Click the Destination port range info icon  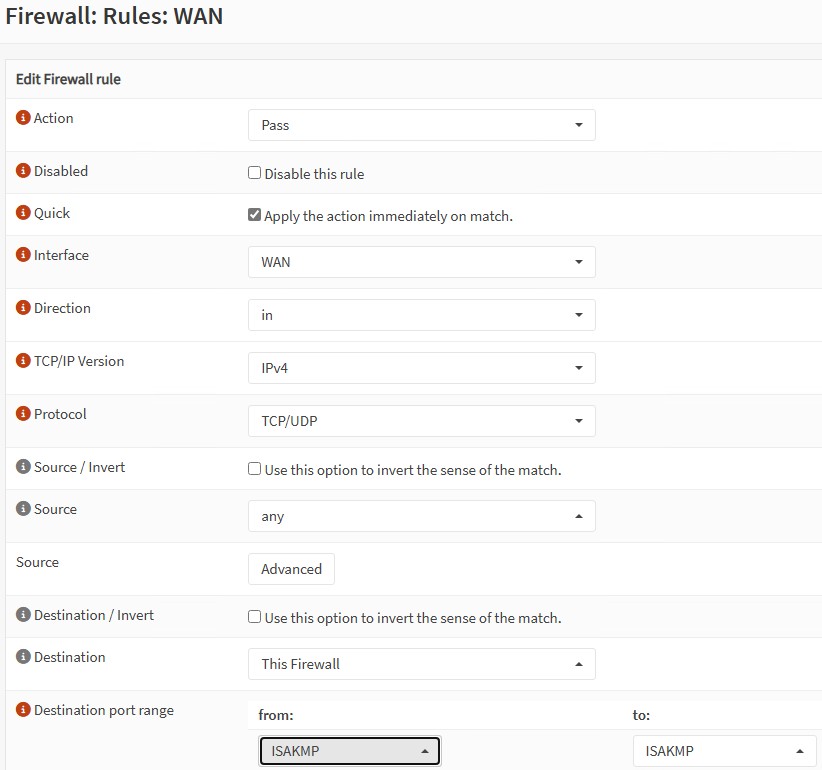(23, 710)
